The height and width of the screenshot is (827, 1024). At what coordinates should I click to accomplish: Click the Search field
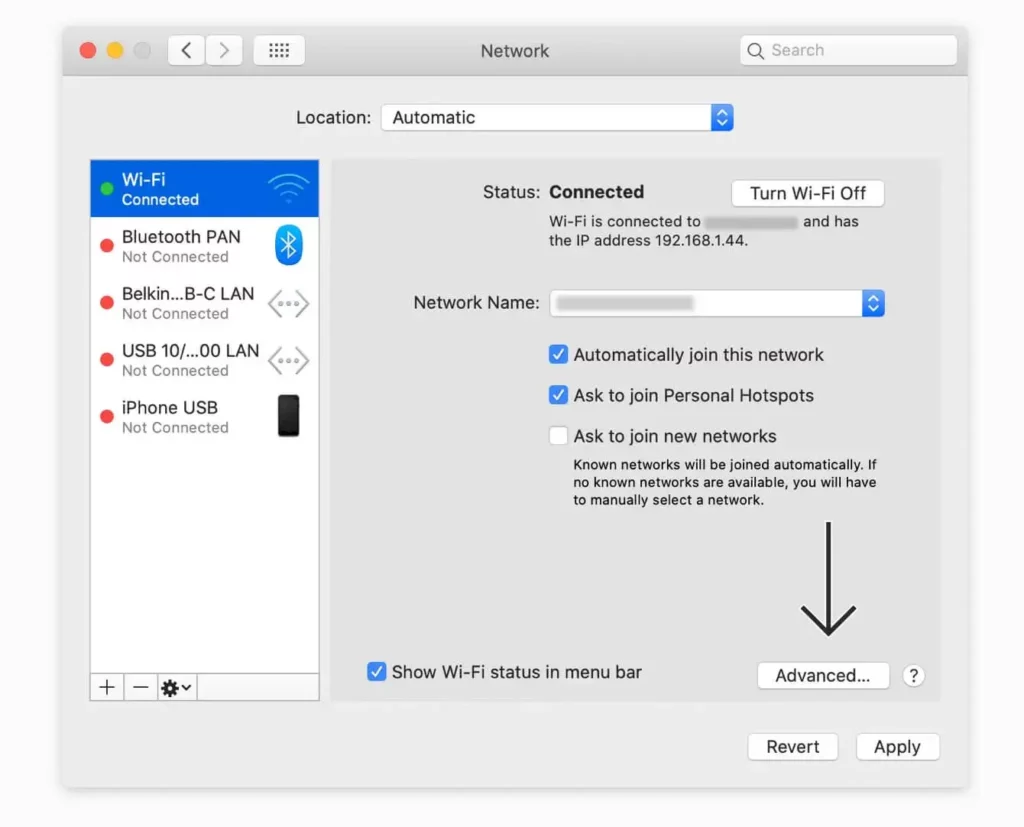coord(848,50)
